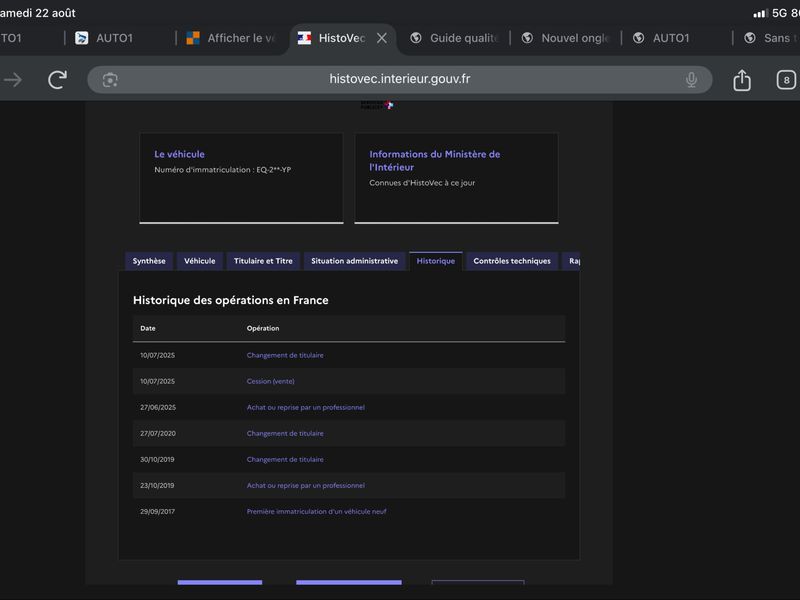Switch to the Guide qualité browser tab
The height and width of the screenshot is (600, 800).
[454, 38]
